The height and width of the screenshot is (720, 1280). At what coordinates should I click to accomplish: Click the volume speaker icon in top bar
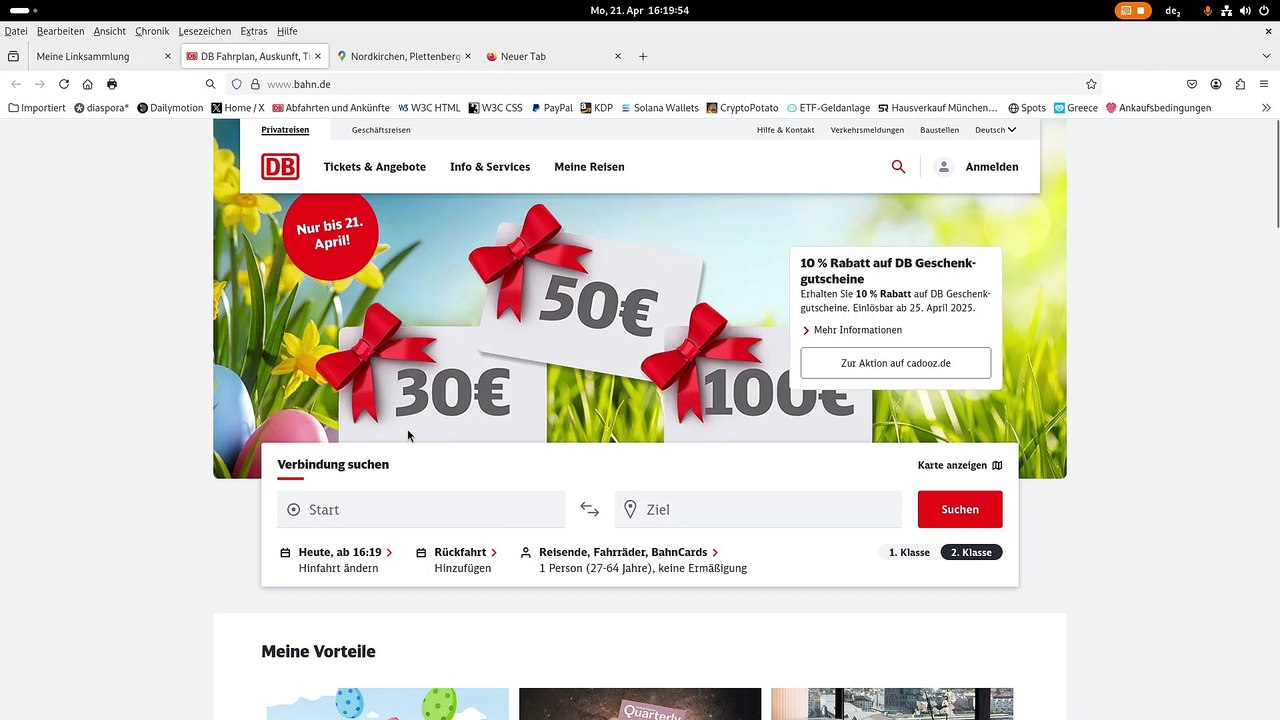pyautogui.click(x=1245, y=10)
